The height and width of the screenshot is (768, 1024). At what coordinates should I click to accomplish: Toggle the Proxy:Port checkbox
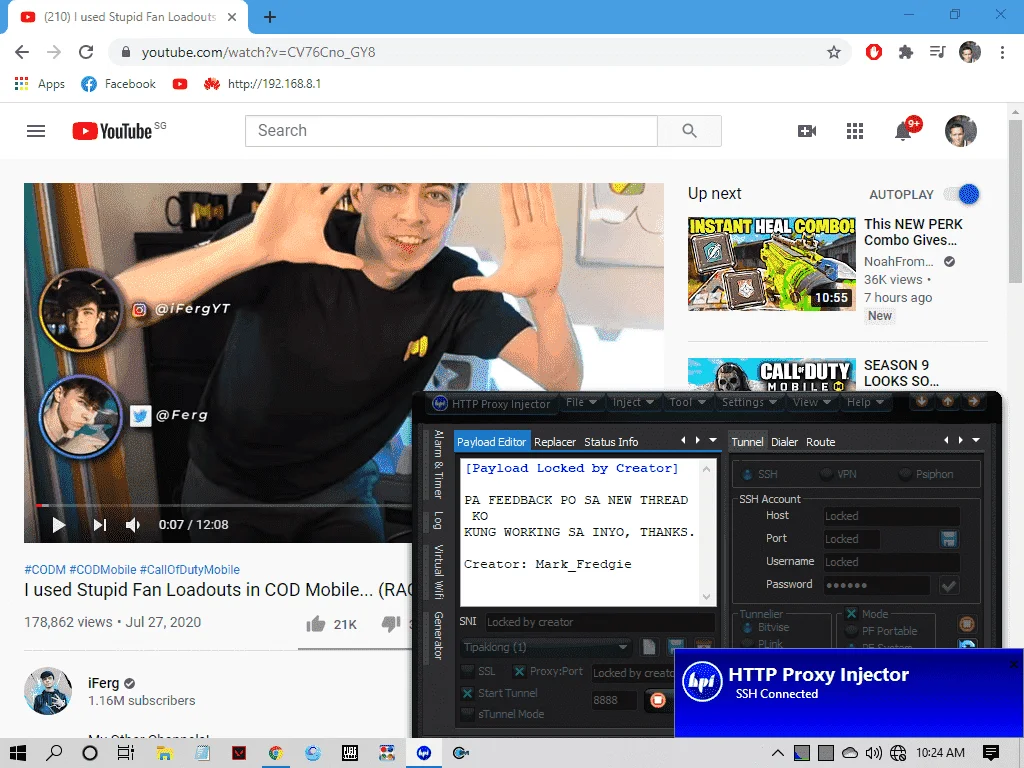(x=519, y=671)
